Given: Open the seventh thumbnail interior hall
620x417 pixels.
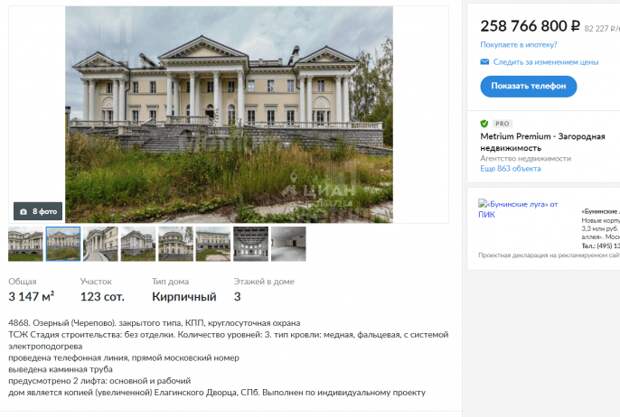Looking at the screenshot, I should pos(251,244).
